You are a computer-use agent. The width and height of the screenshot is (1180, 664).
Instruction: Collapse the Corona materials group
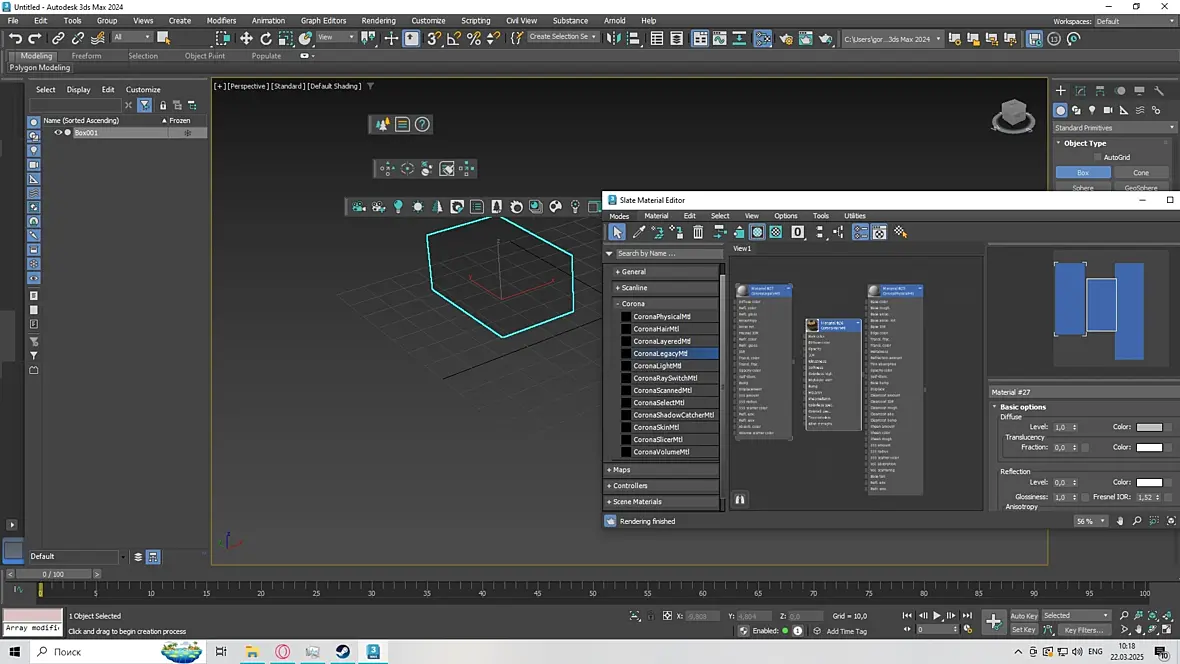pos(632,303)
